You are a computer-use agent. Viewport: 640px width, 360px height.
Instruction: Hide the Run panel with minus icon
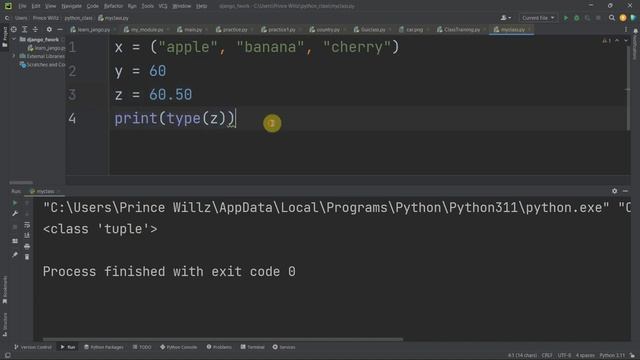click(x=625, y=191)
